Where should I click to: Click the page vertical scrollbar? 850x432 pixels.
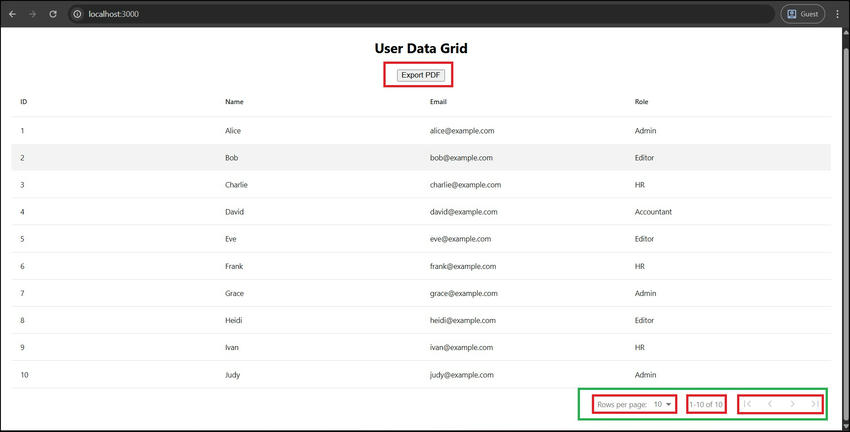coord(844,200)
